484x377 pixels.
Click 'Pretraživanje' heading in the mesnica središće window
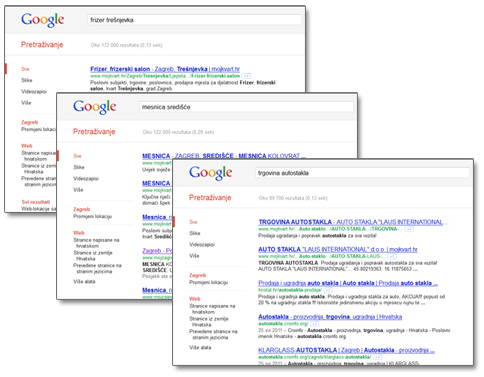click(94, 132)
